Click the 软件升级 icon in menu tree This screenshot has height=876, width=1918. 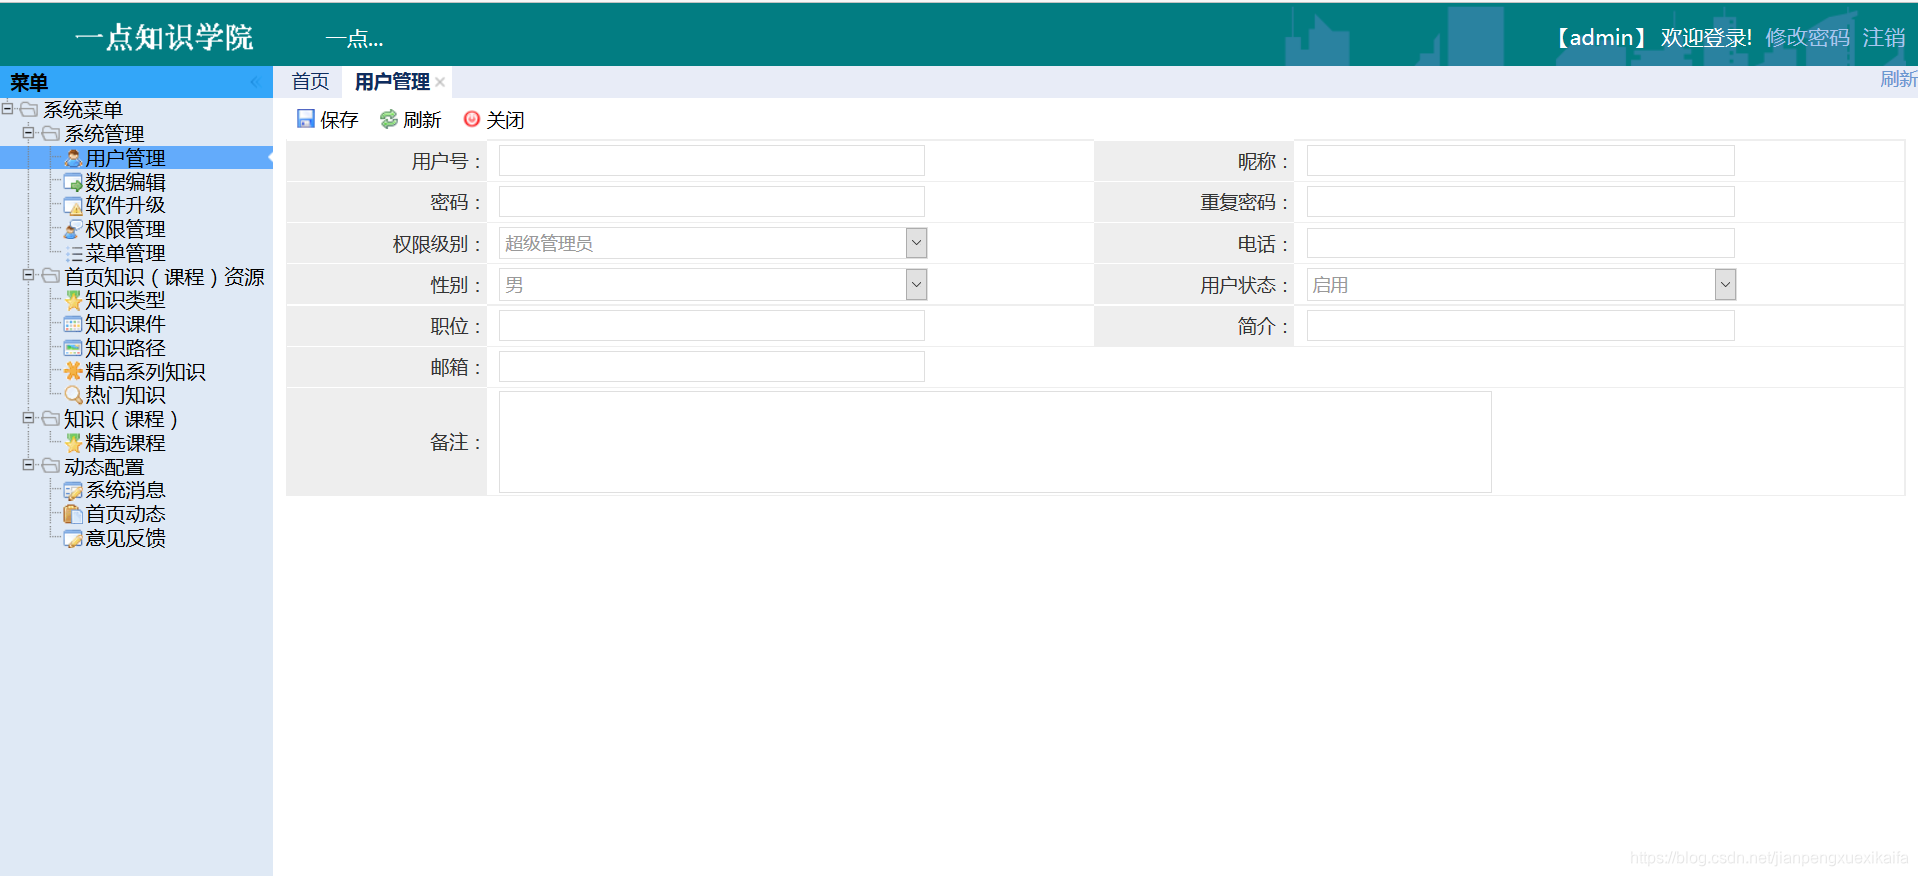pos(73,206)
